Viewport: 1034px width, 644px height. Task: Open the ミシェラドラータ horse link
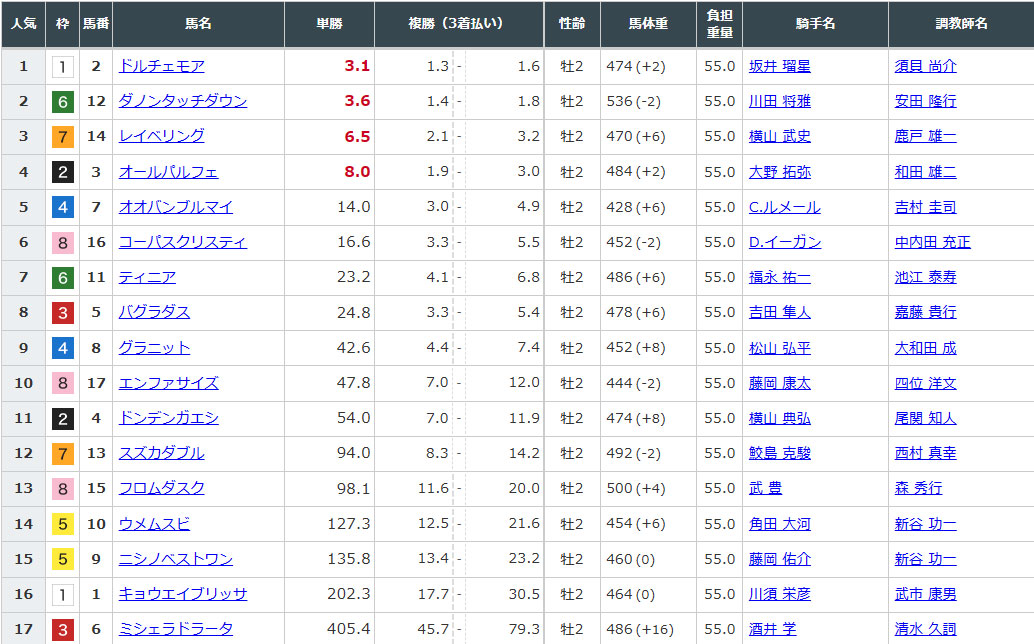pos(175,629)
